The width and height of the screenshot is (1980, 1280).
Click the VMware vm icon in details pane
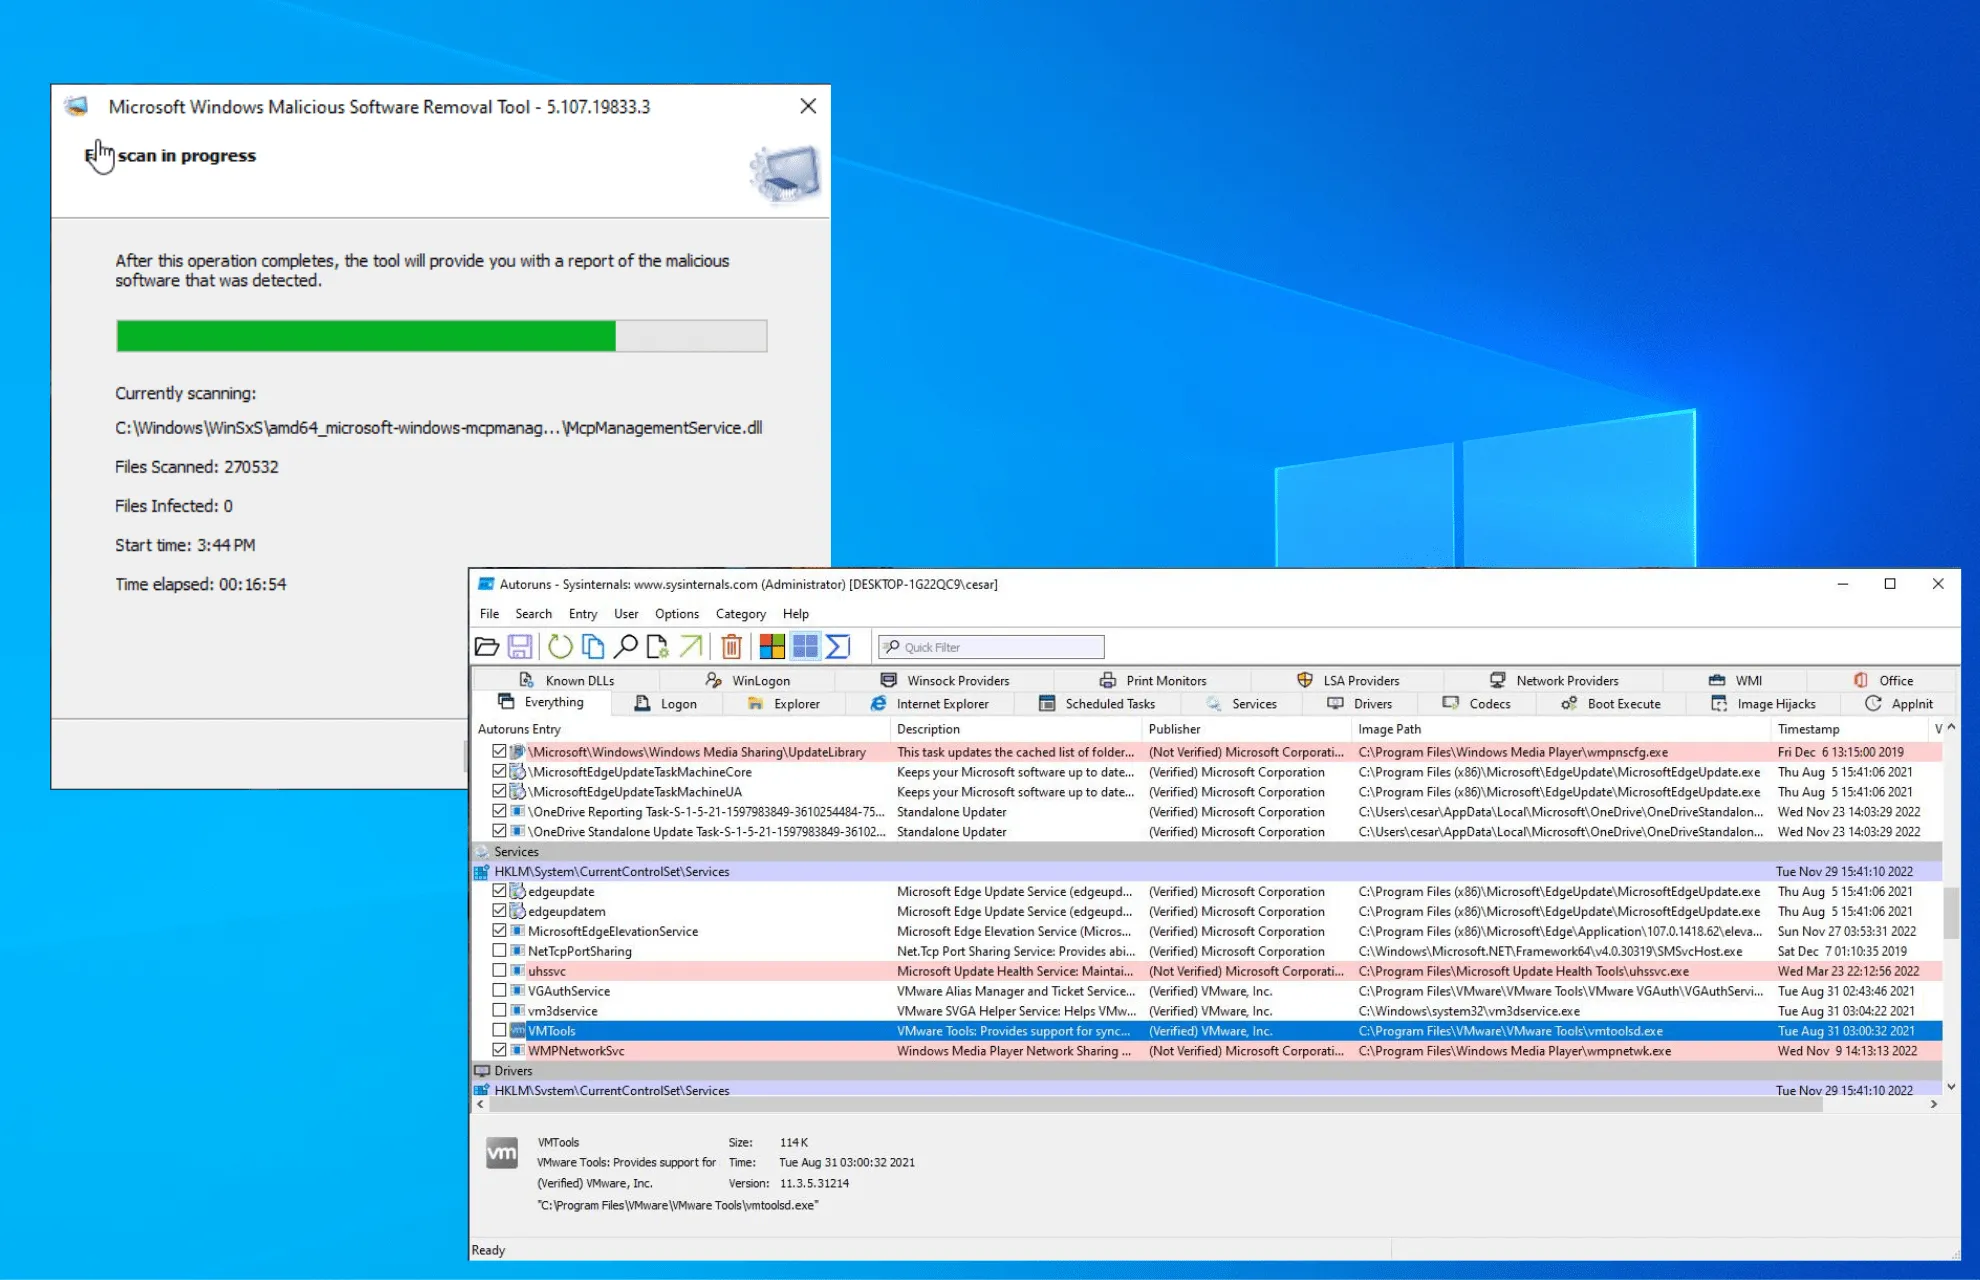502,1153
